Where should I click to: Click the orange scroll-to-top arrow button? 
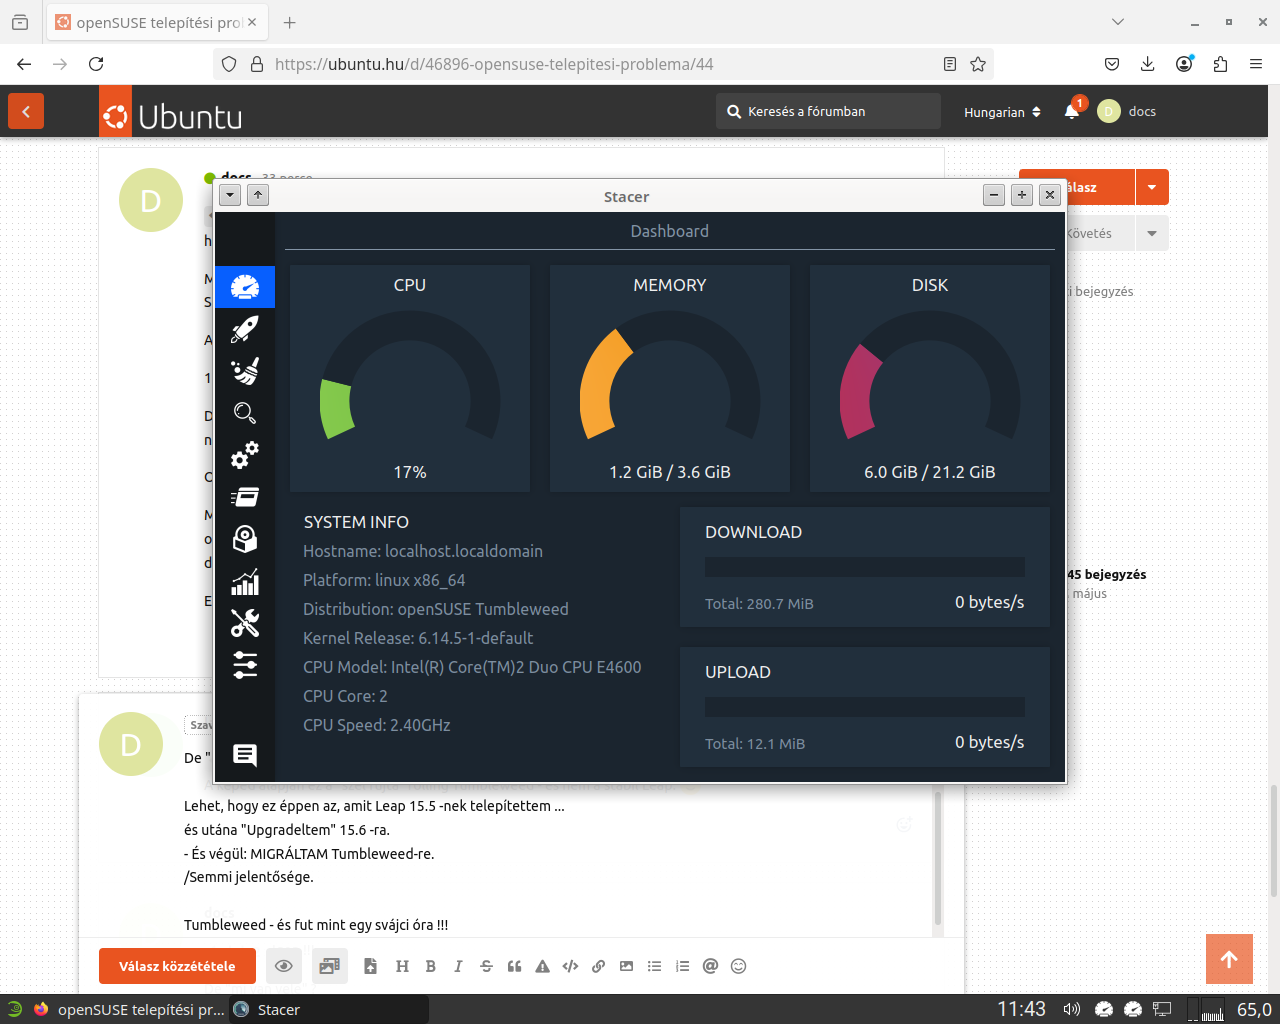pyautogui.click(x=1229, y=960)
